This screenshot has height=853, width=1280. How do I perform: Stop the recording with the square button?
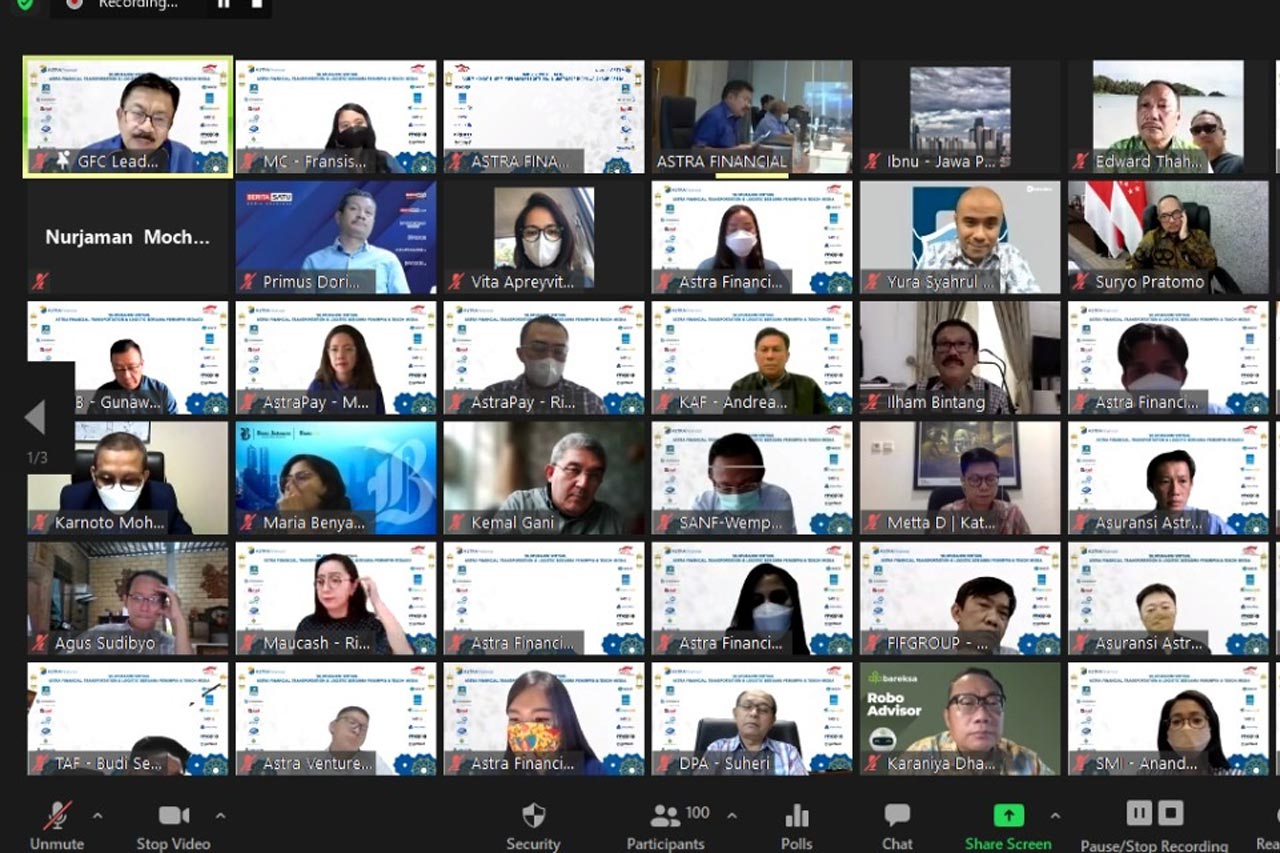point(1171,813)
